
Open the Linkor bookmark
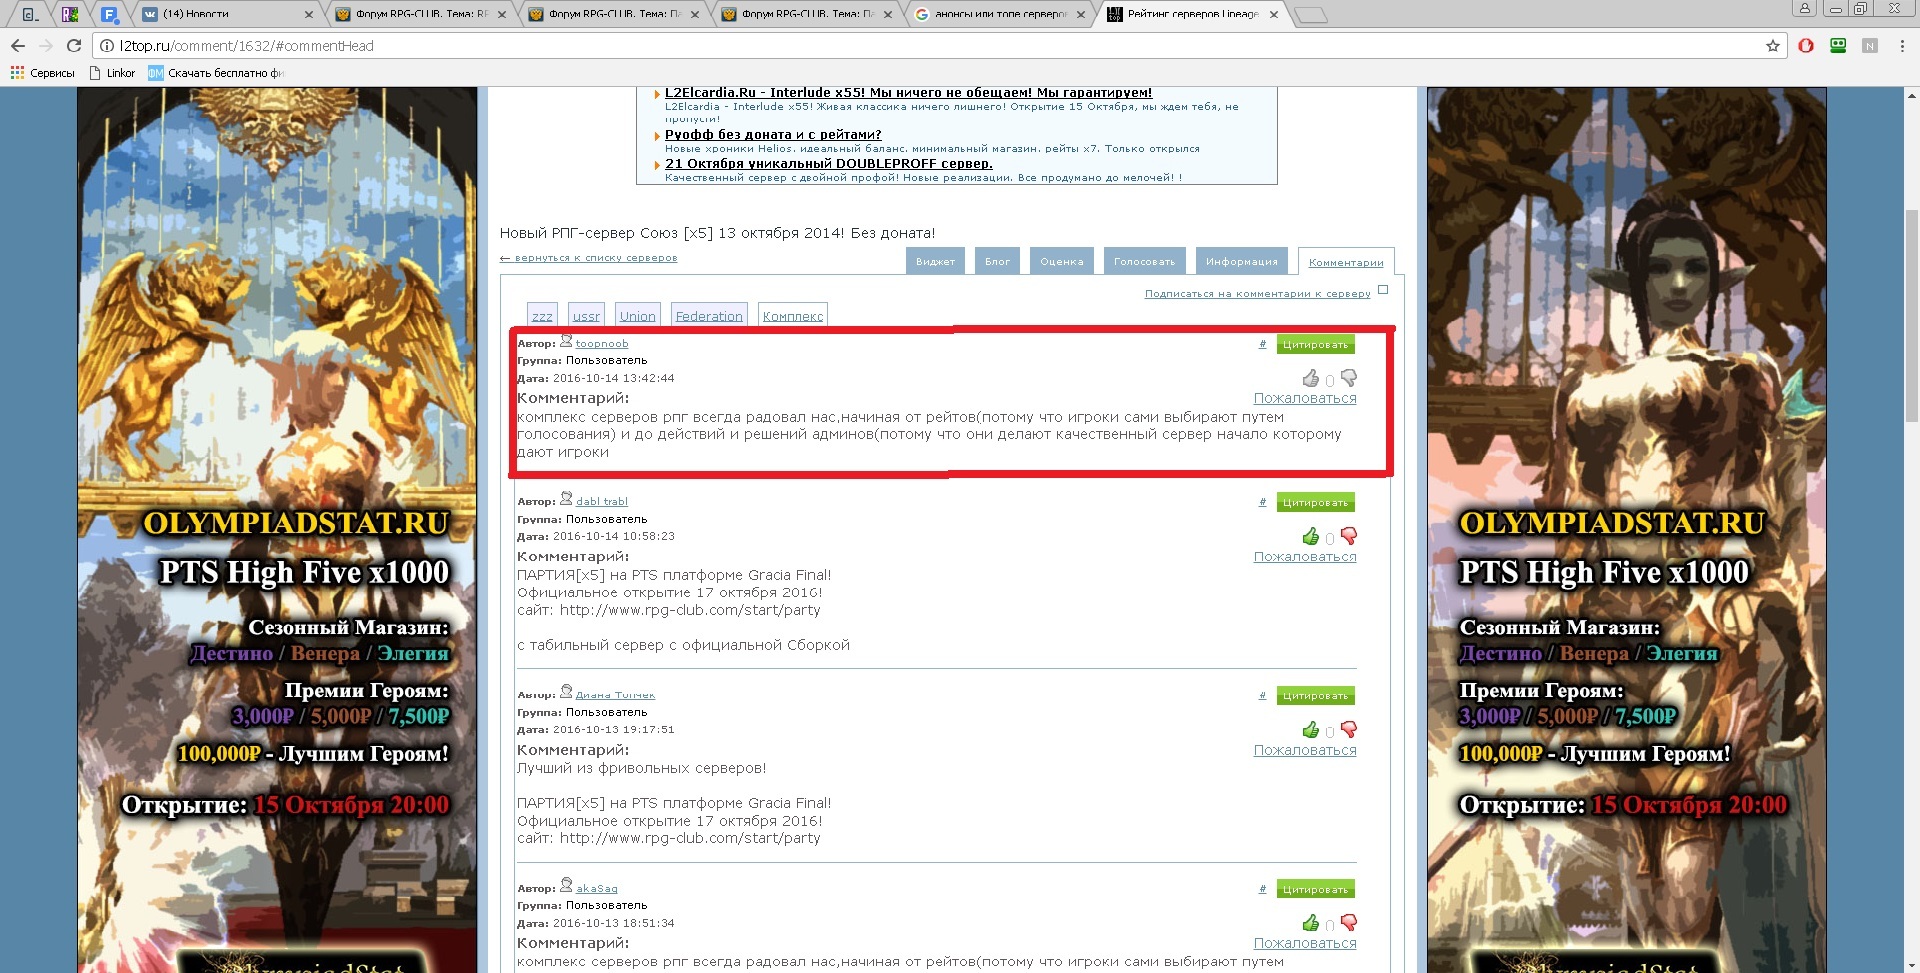click(x=112, y=73)
